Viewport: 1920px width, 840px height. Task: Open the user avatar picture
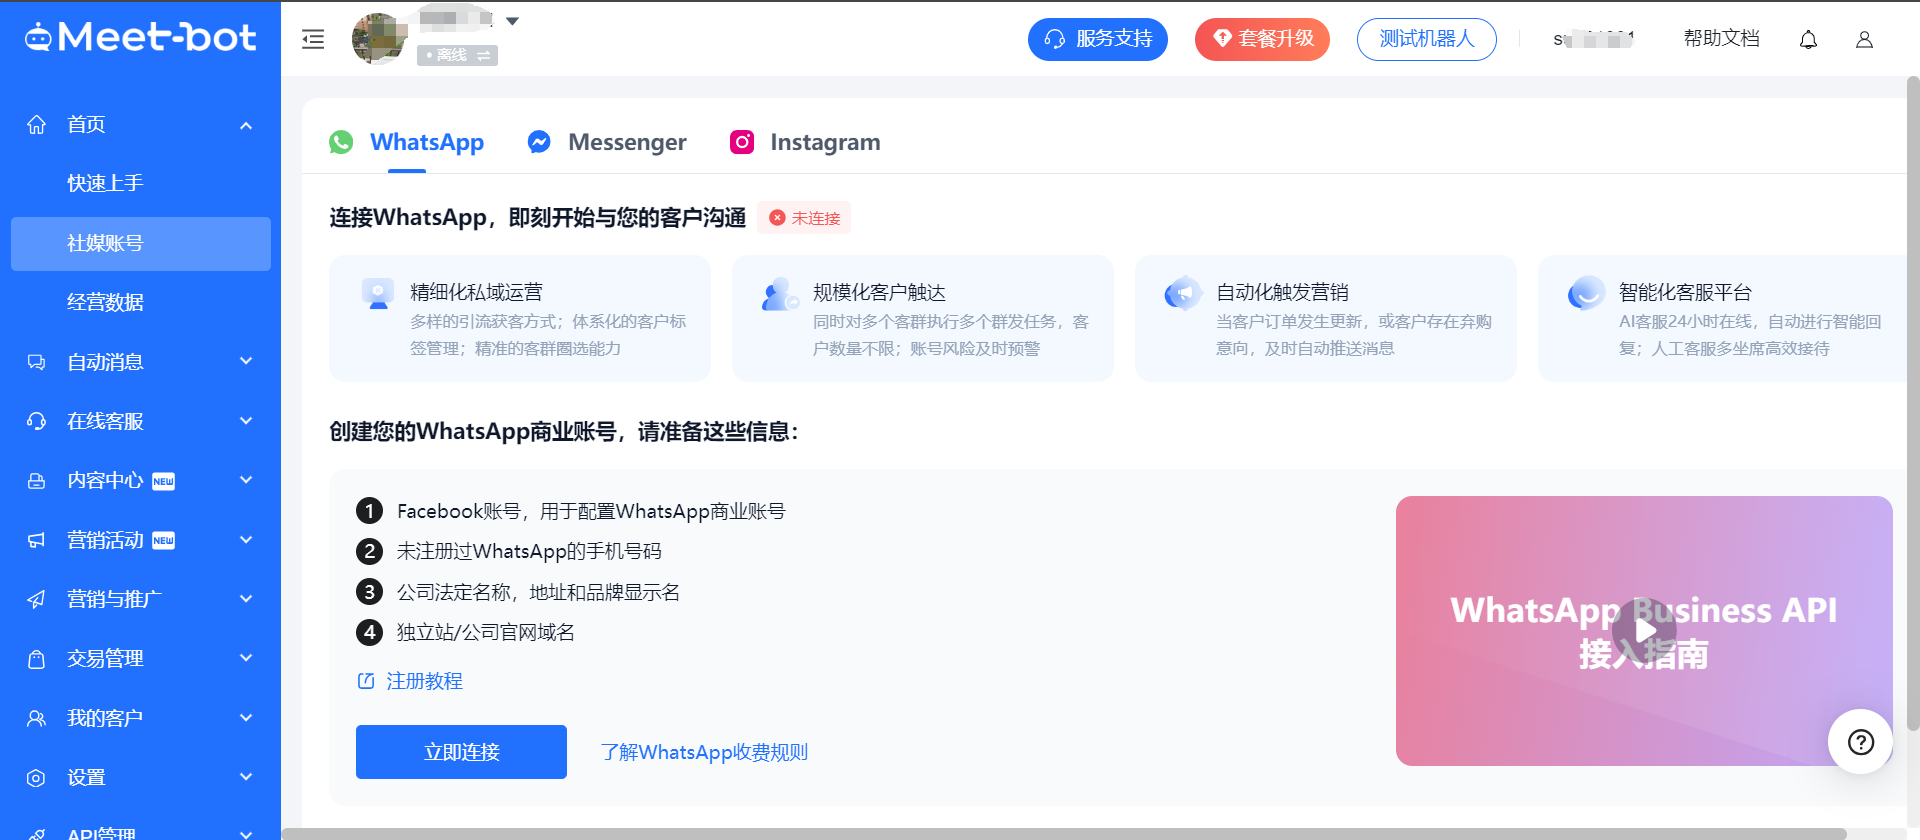378,38
